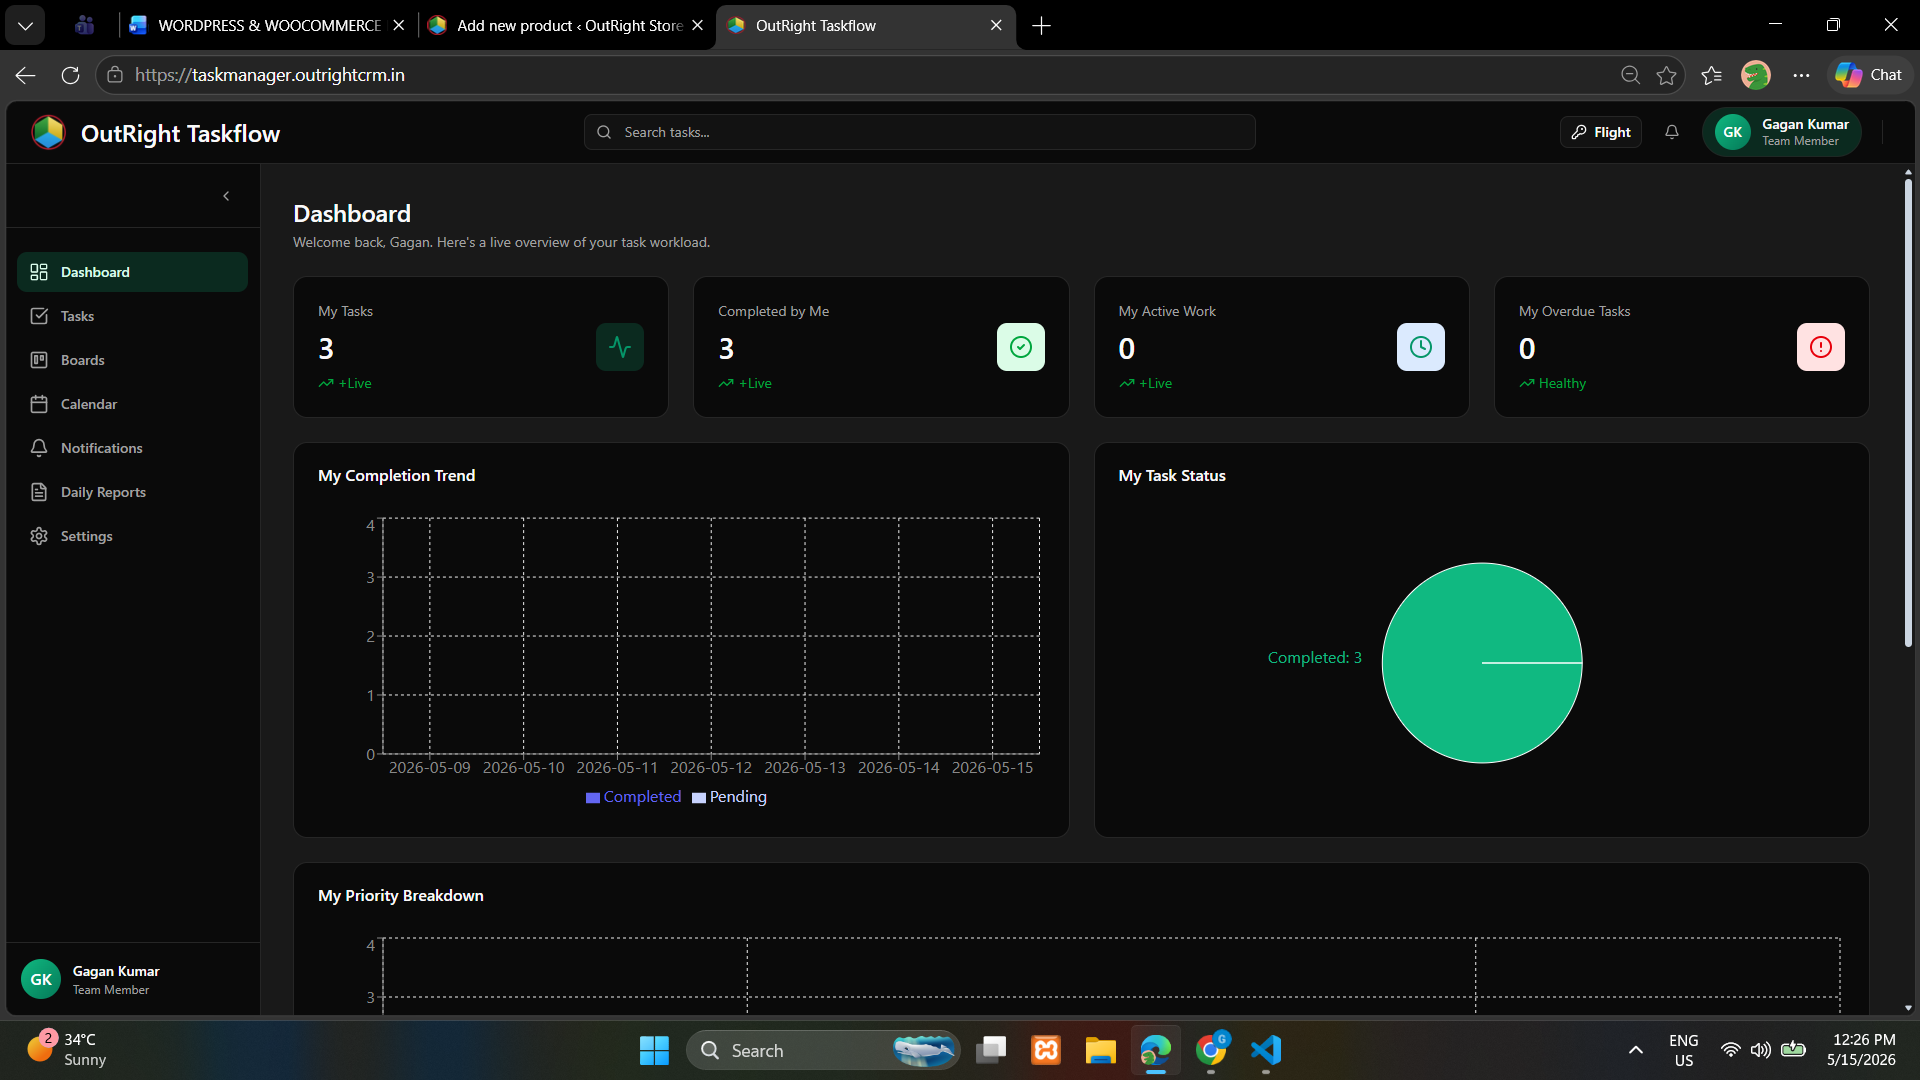Click the My Priority Breakdown heading
1920x1080 pixels.
[401, 896]
